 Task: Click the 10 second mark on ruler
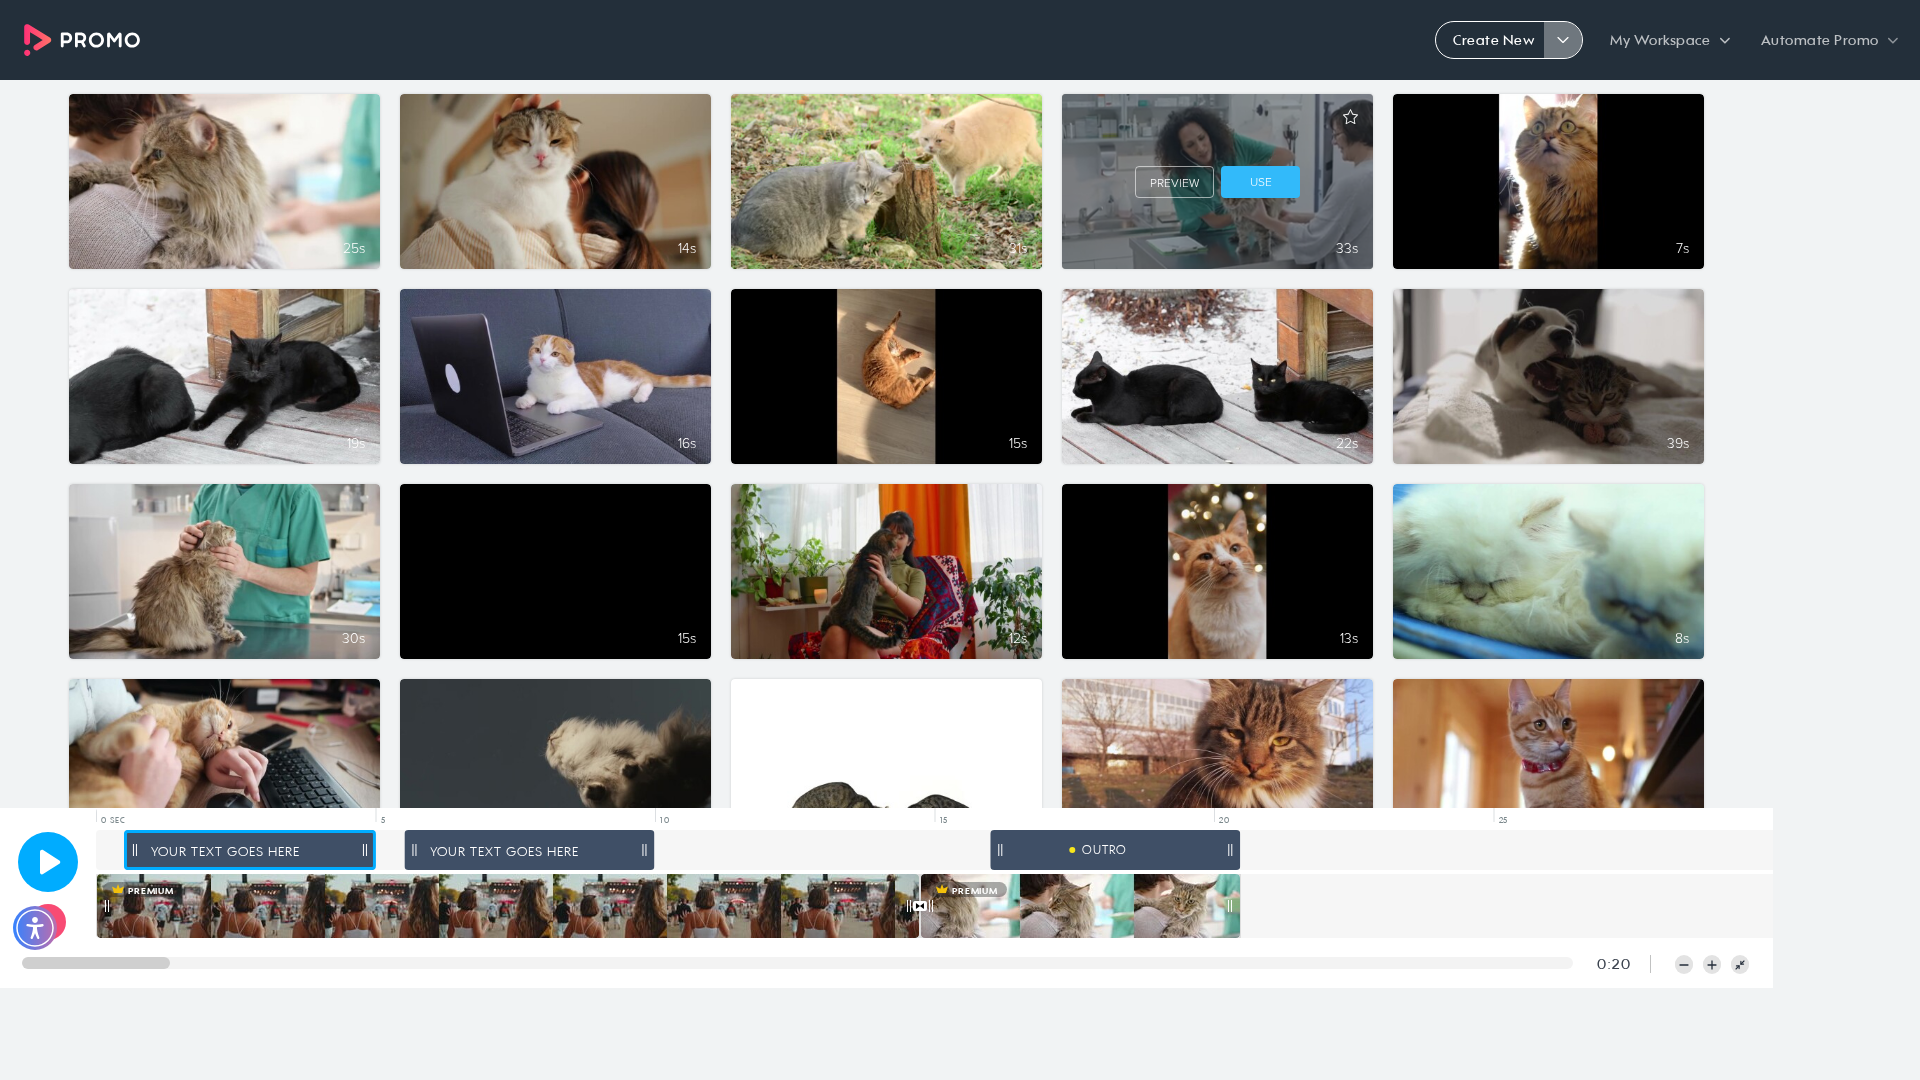click(x=664, y=820)
